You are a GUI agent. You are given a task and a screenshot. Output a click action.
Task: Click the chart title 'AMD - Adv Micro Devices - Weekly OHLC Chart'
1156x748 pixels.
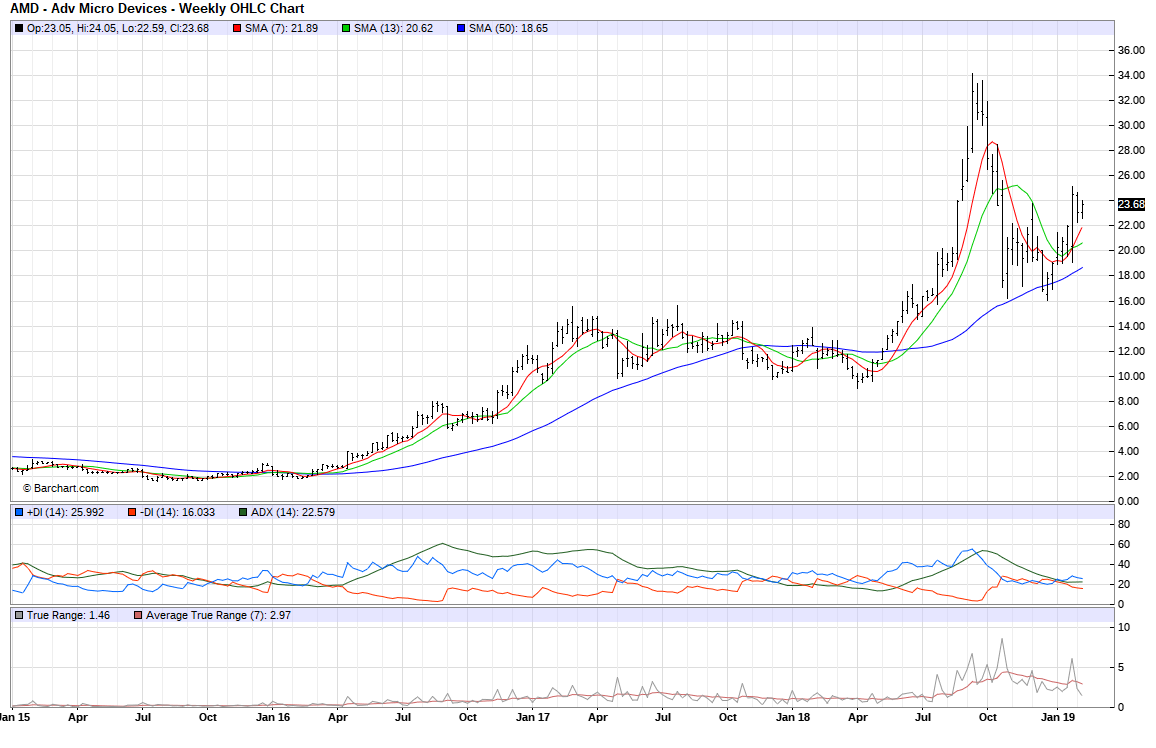157,9
